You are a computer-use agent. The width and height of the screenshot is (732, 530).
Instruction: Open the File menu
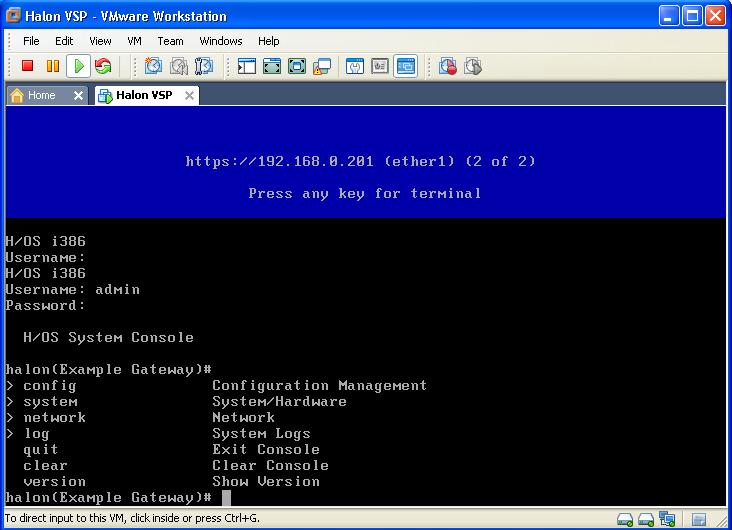pyautogui.click(x=31, y=41)
